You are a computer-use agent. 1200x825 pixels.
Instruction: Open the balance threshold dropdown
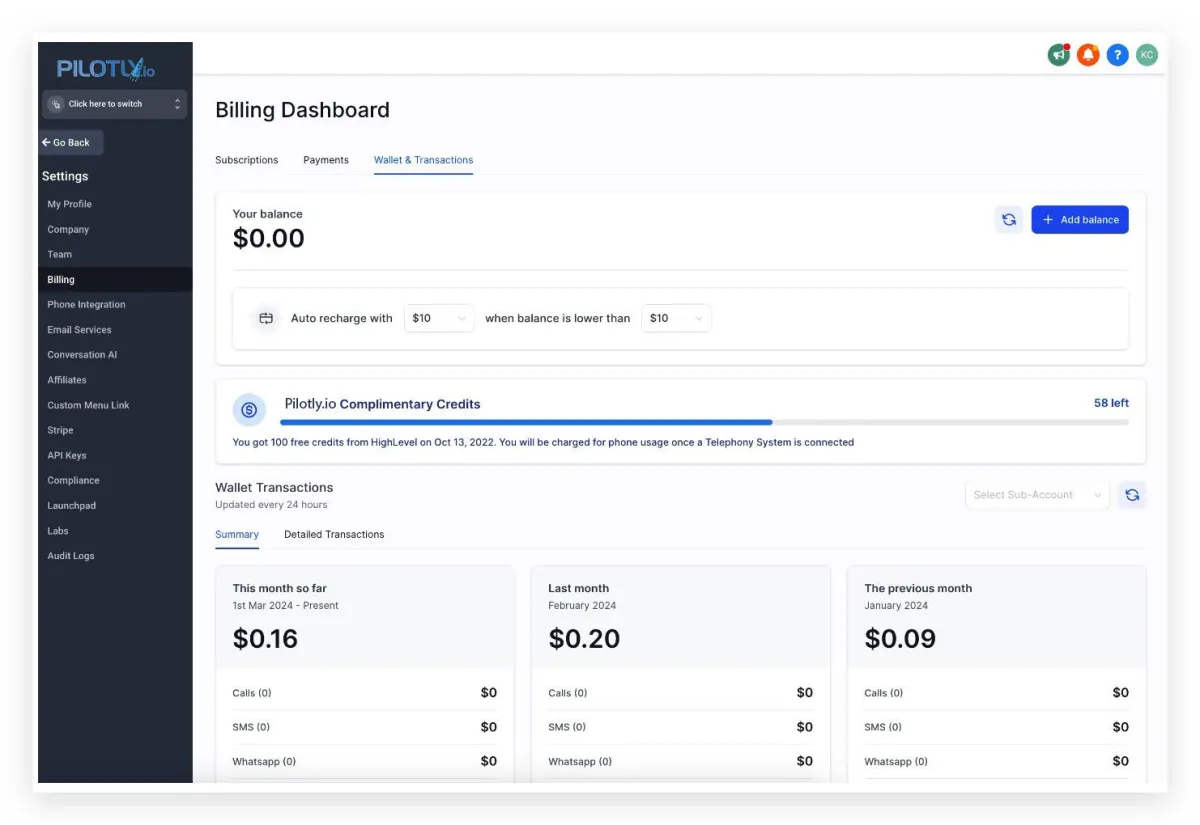coord(676,318)
